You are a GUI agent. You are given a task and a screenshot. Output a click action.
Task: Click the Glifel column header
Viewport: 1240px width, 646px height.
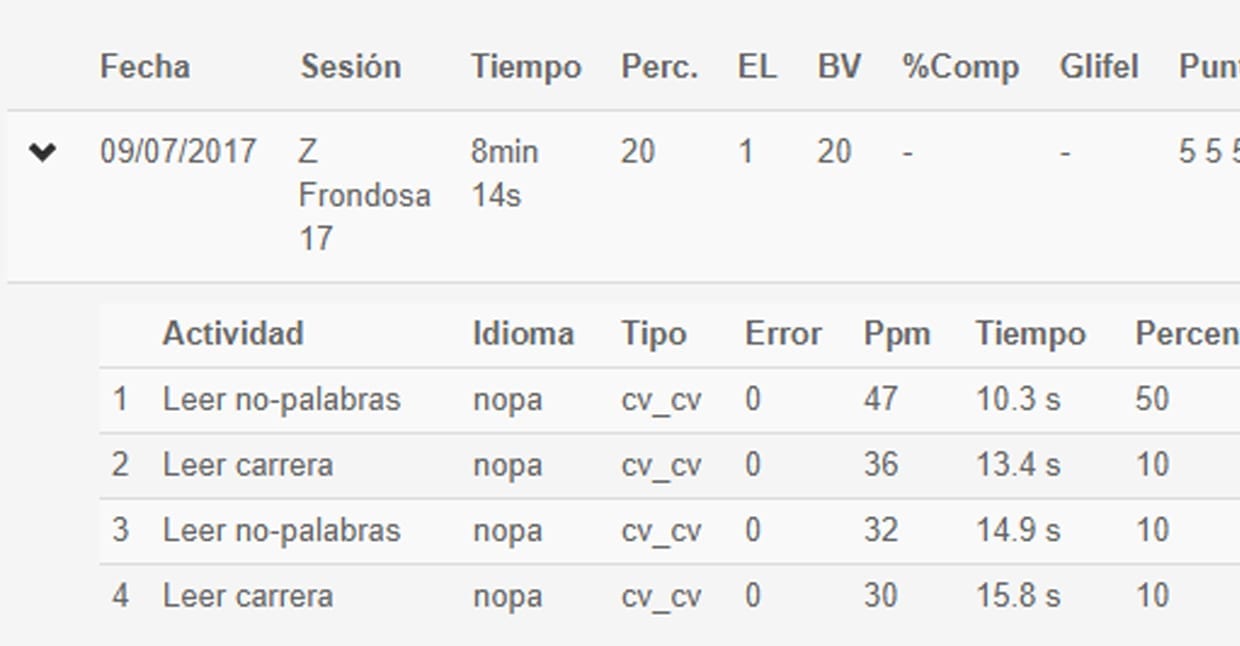[x=1099, y=67]
